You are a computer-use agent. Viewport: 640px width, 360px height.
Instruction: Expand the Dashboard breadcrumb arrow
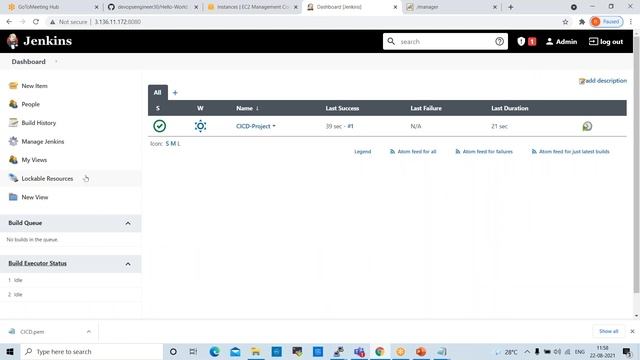point(56,62)
